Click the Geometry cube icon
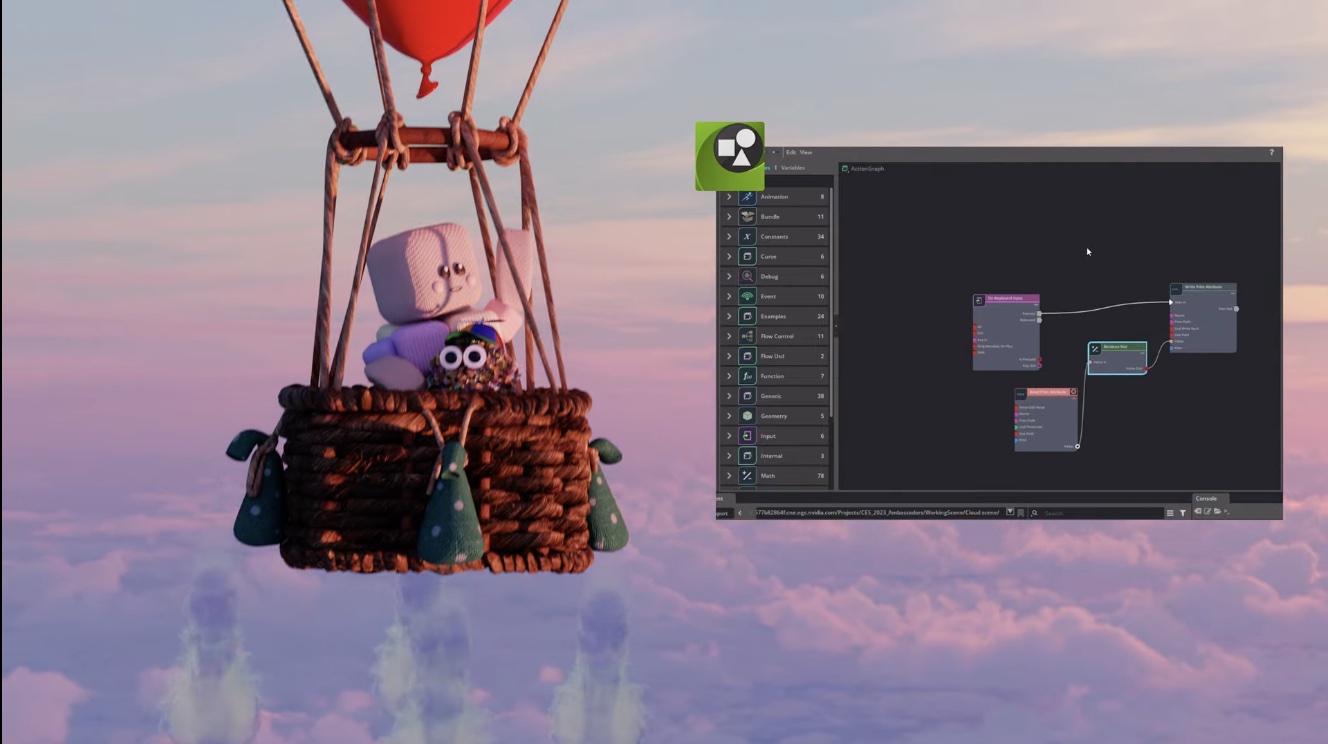Screen dimensions: 1328x744 coord(747,416)
